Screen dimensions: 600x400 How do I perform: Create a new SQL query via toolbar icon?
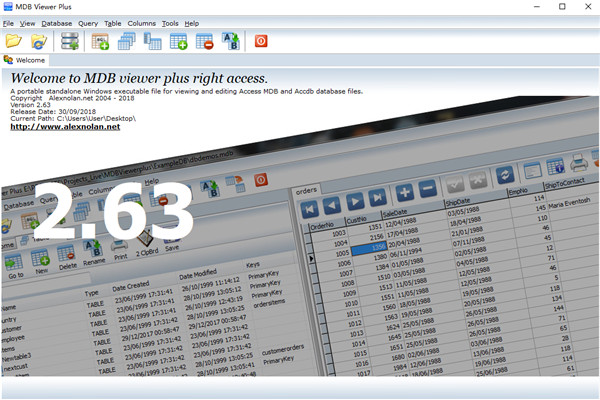pyautogui.click(x=100, y=41)
